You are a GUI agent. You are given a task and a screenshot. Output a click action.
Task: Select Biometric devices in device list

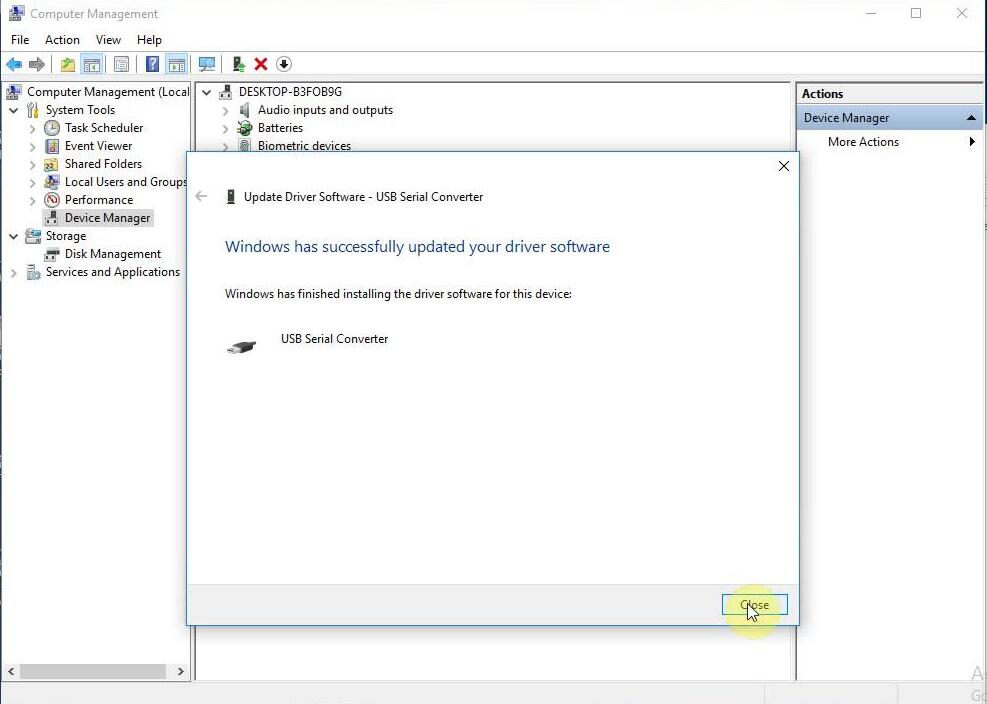coord(304,146)
